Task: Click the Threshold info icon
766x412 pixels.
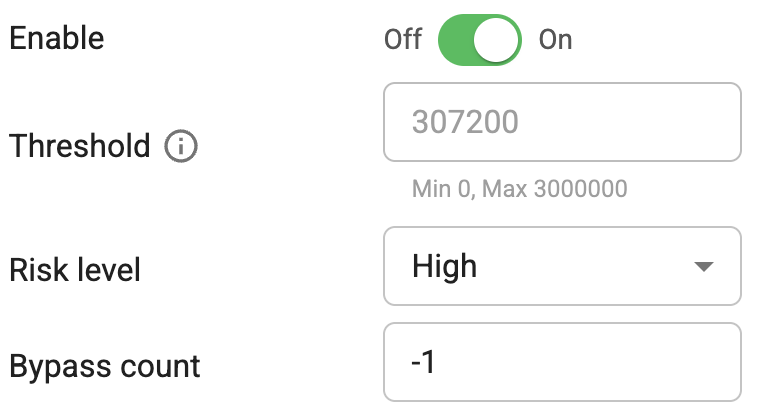Action: tap(181, 147)
